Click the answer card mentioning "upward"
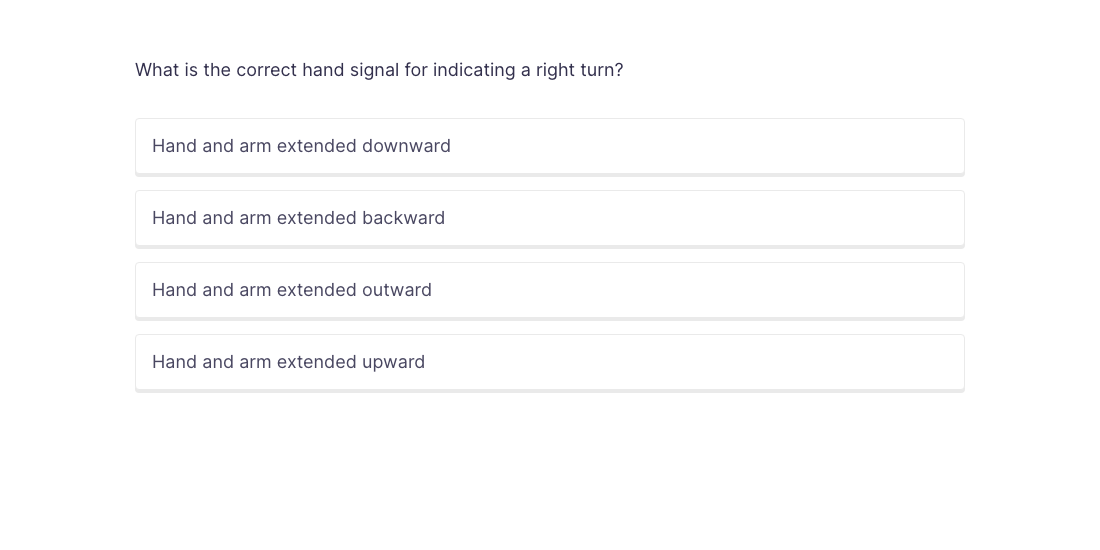The height and width of the screenshot is (550, 1100). [x=549, y=362]
